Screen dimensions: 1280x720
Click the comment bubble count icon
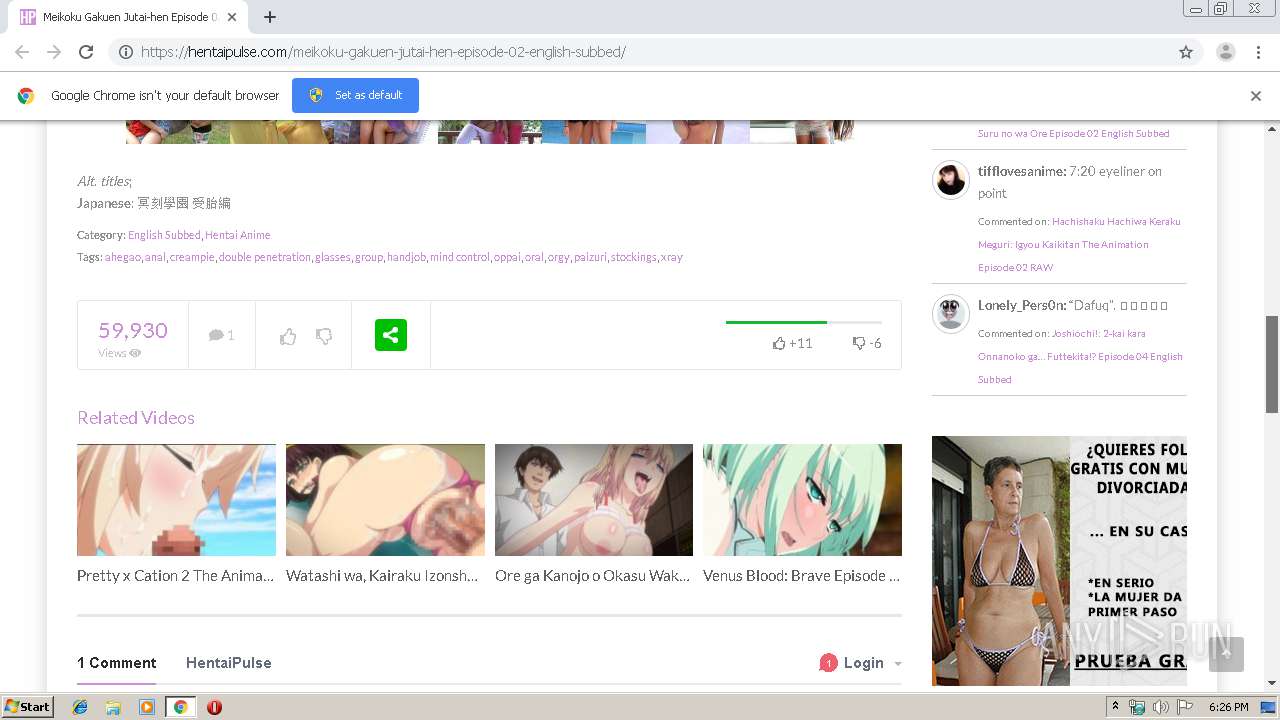coord(221,335)
